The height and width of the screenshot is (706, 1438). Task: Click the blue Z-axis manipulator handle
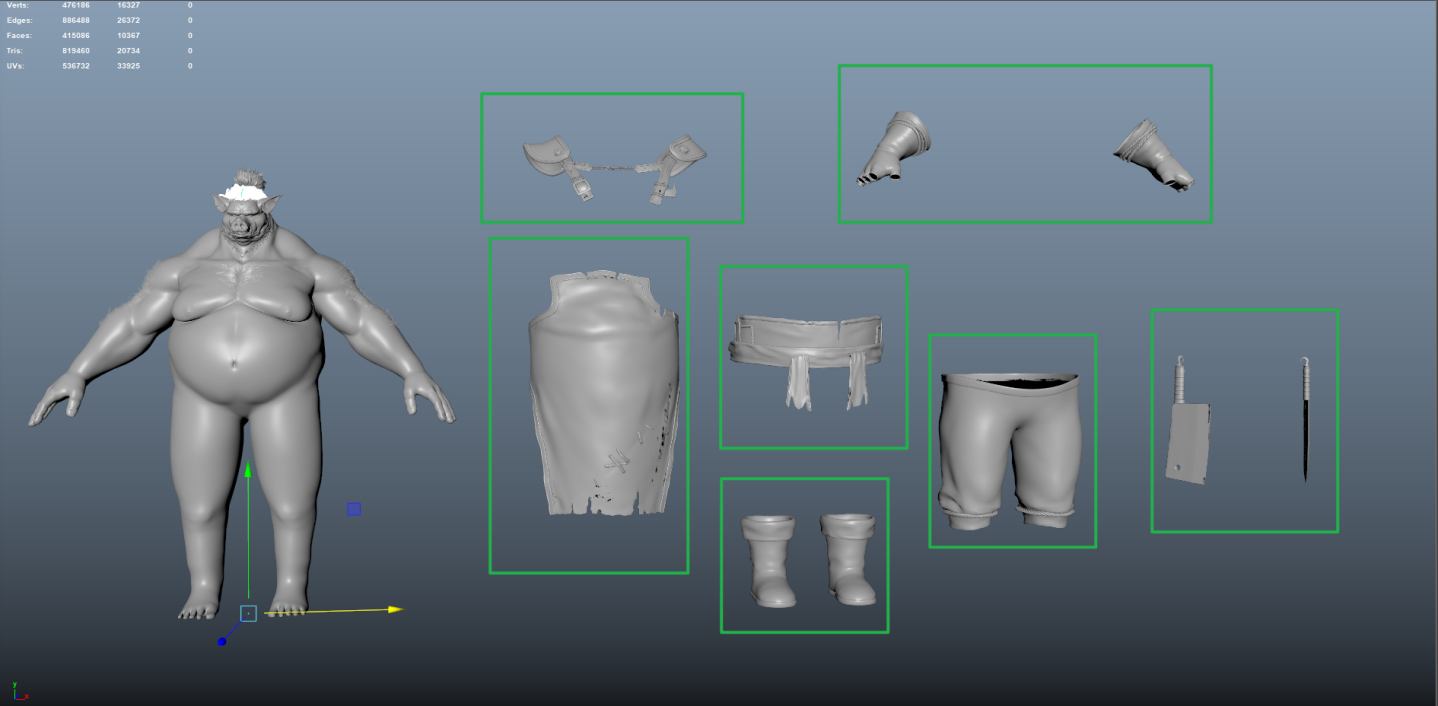coord(222,641)
